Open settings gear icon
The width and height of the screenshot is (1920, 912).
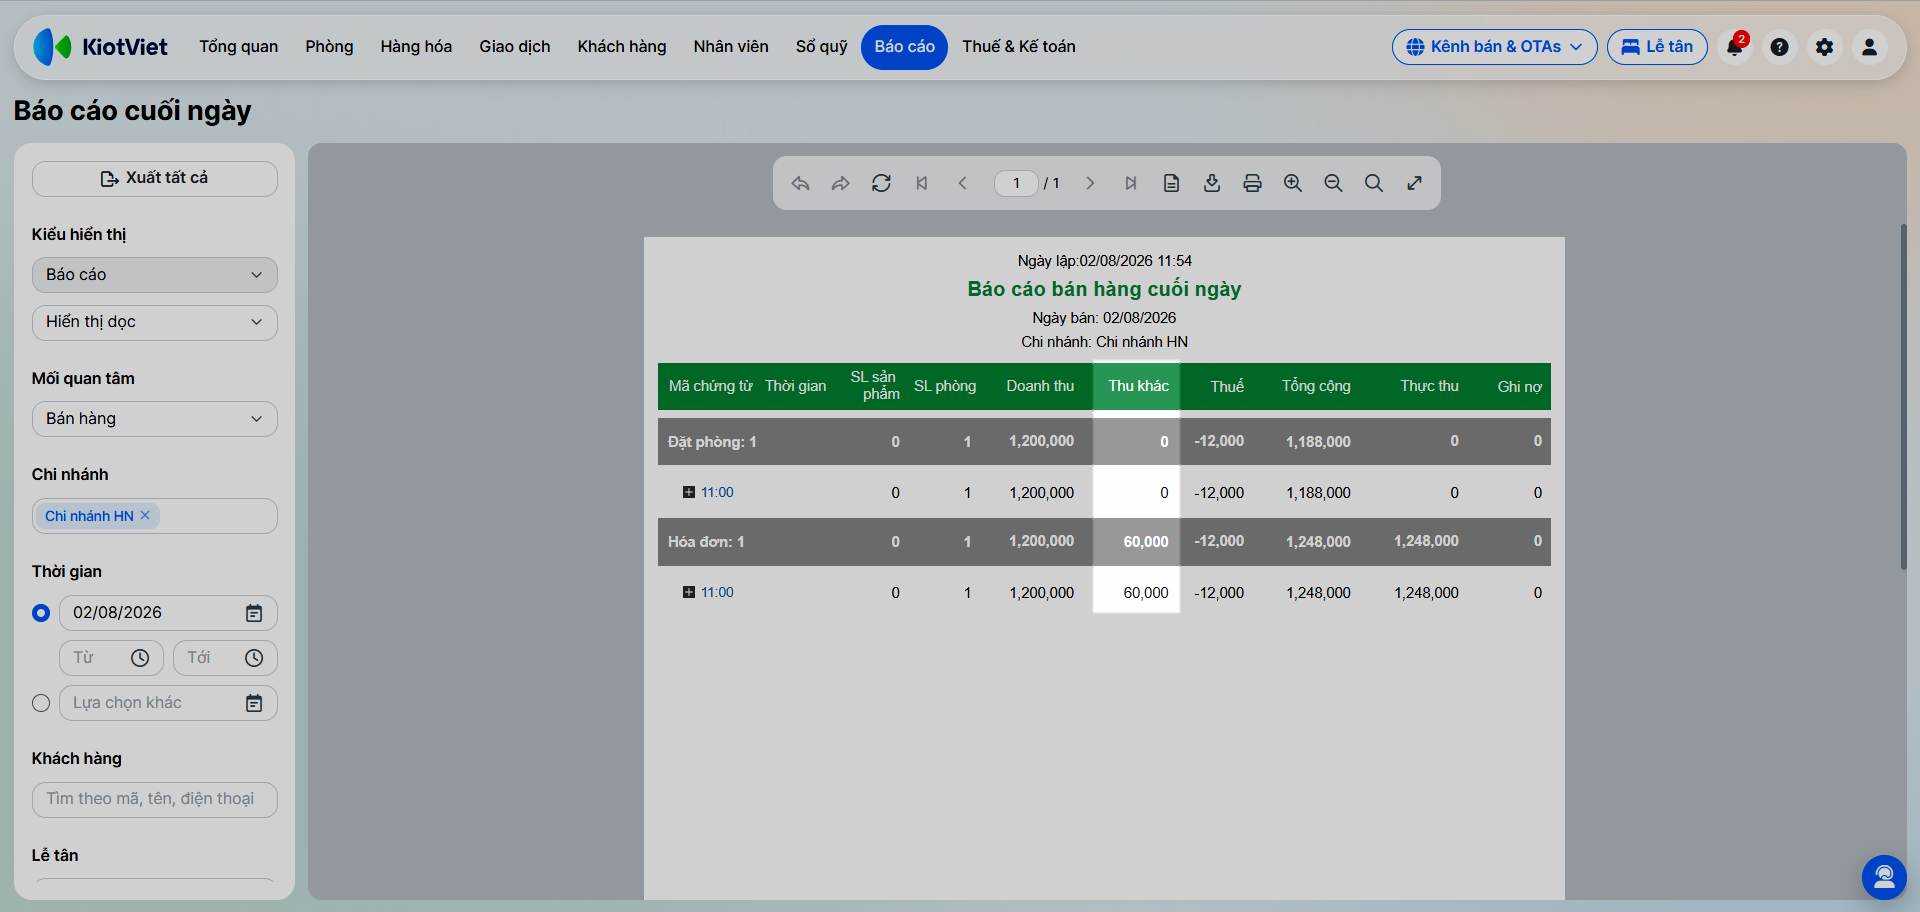[x=1824, y=47]
